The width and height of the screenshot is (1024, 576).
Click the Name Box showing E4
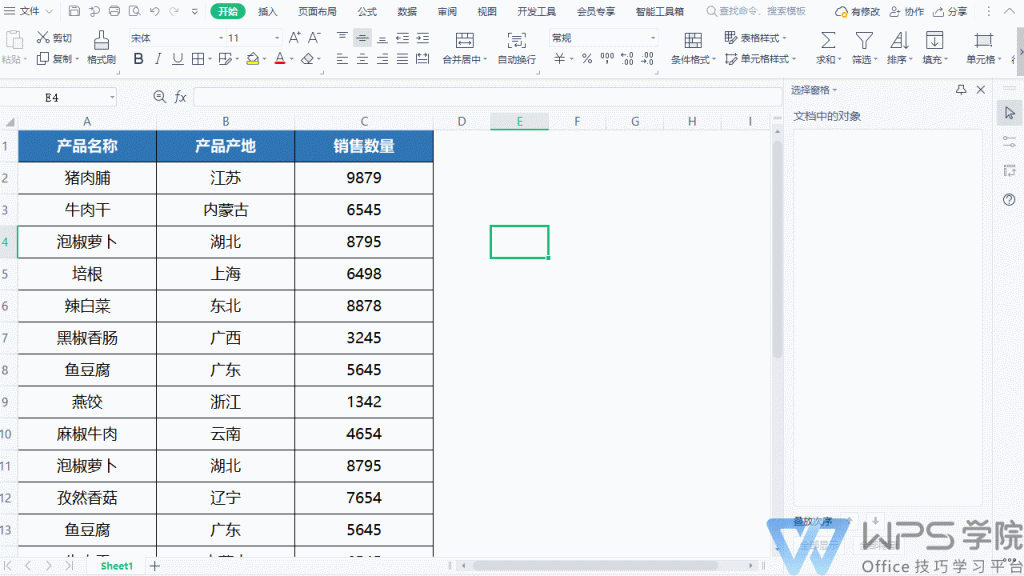coord(59,97)
